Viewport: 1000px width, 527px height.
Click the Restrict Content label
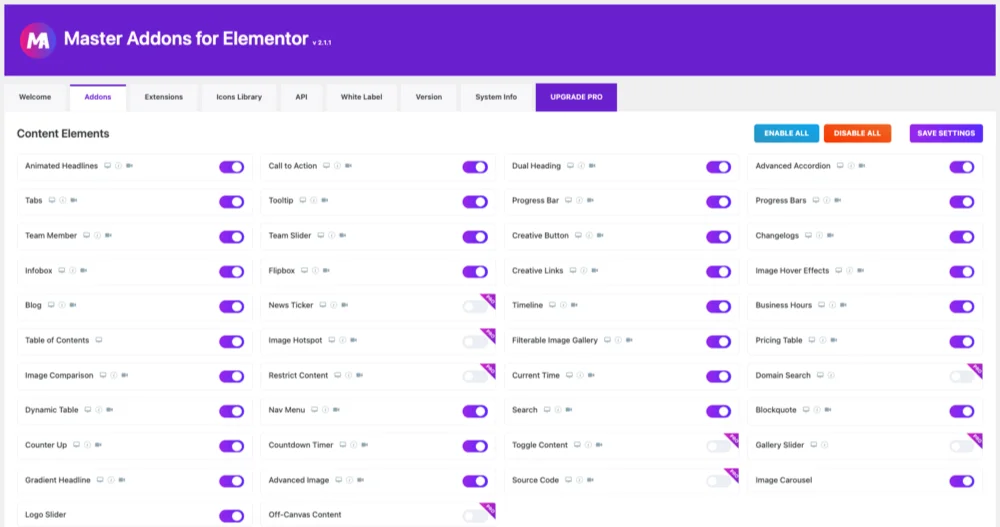(298, 376)
